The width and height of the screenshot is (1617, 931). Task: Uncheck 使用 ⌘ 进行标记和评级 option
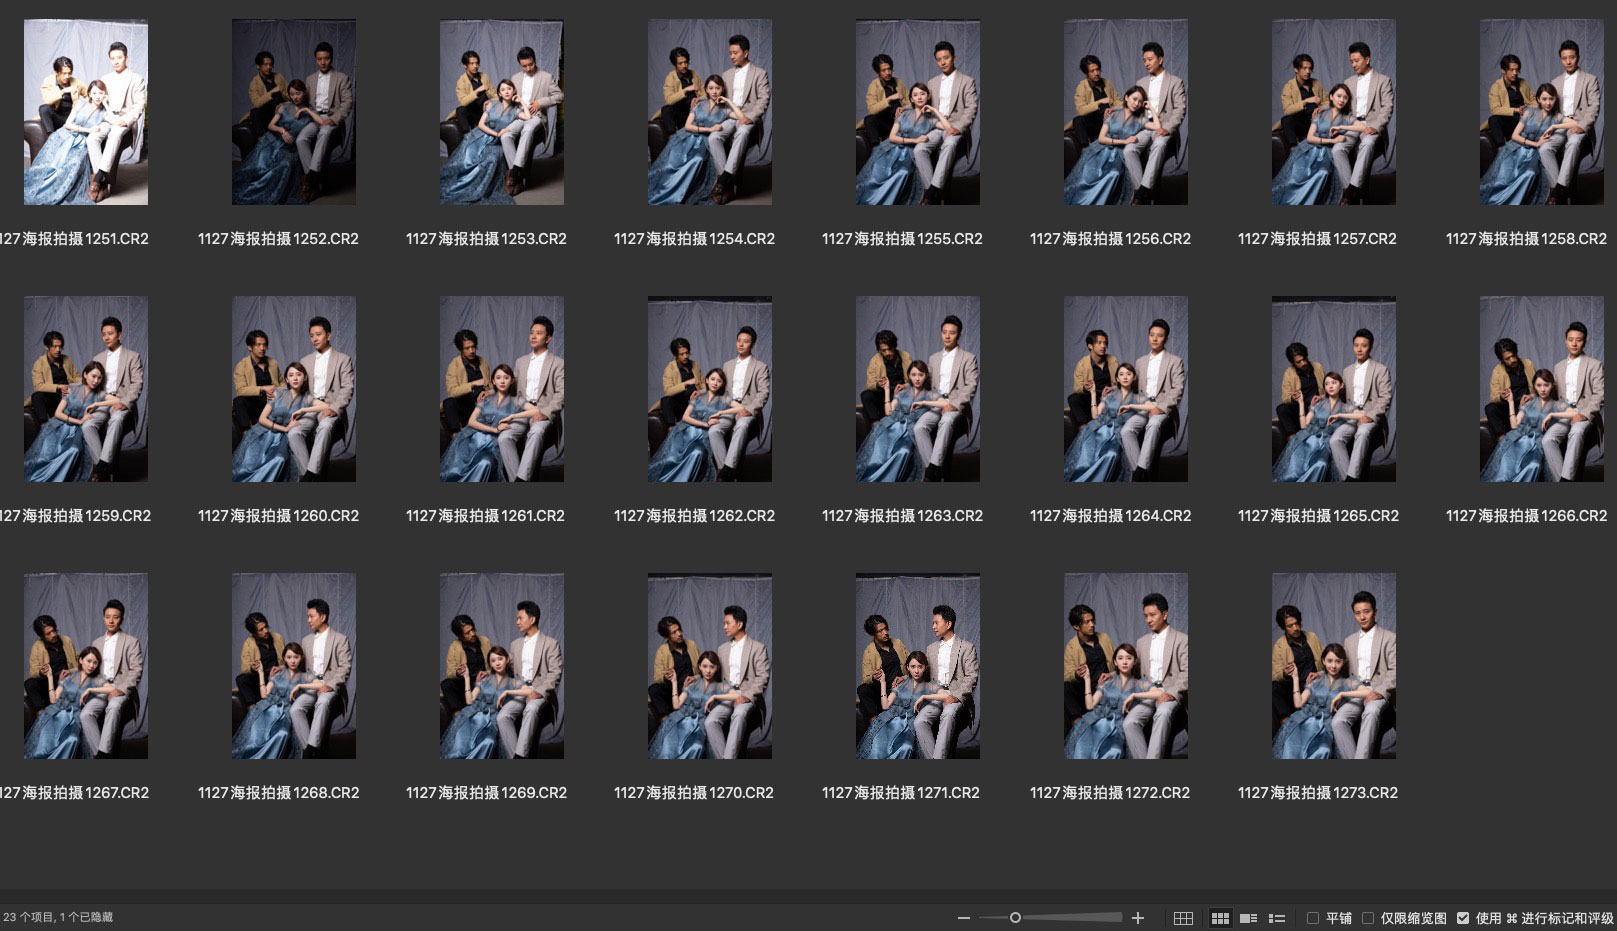[1463, 918]
